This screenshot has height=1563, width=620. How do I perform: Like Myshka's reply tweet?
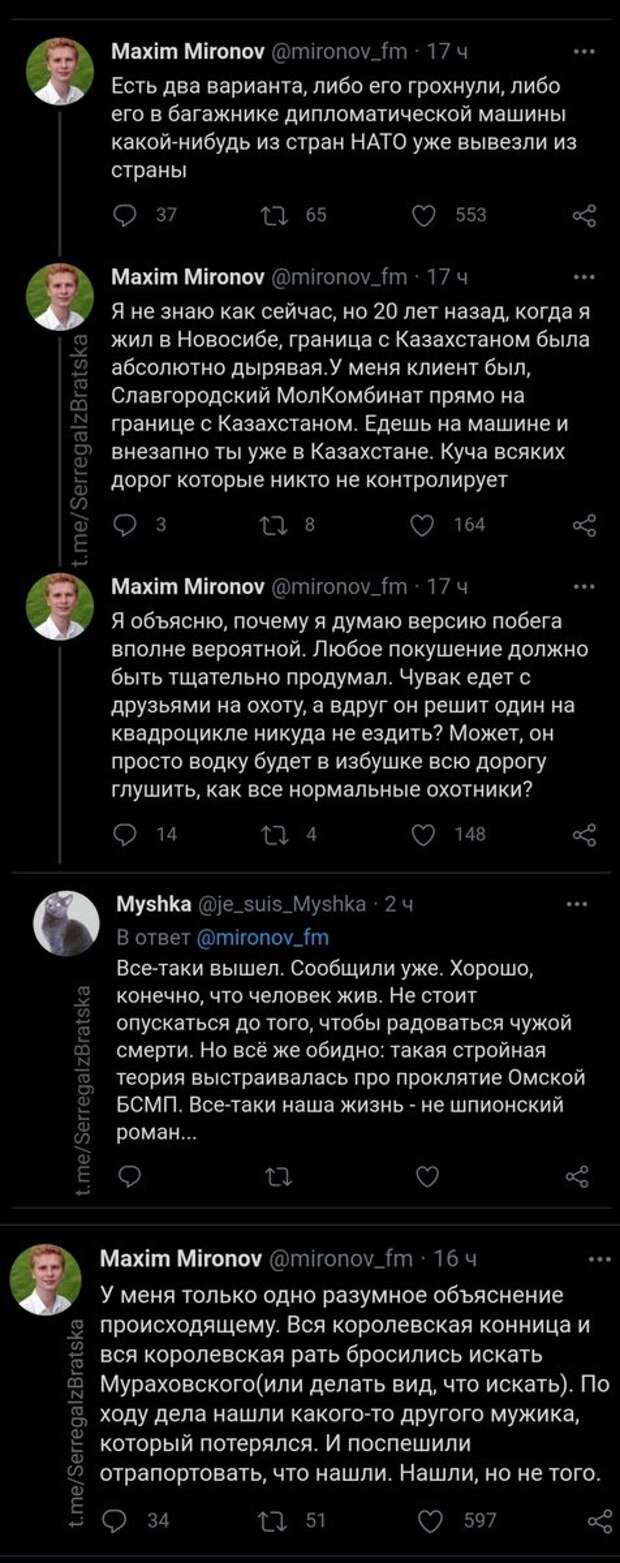(427, 1177)
